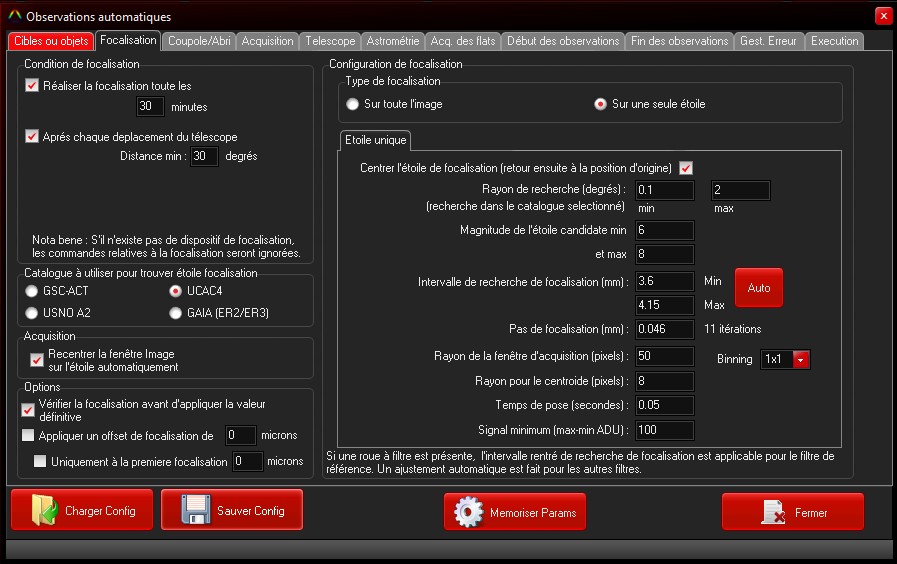Select the Etoile unique sub-tab
The width and height of the screenshot is (897, 564).
(x=375, y=140)
